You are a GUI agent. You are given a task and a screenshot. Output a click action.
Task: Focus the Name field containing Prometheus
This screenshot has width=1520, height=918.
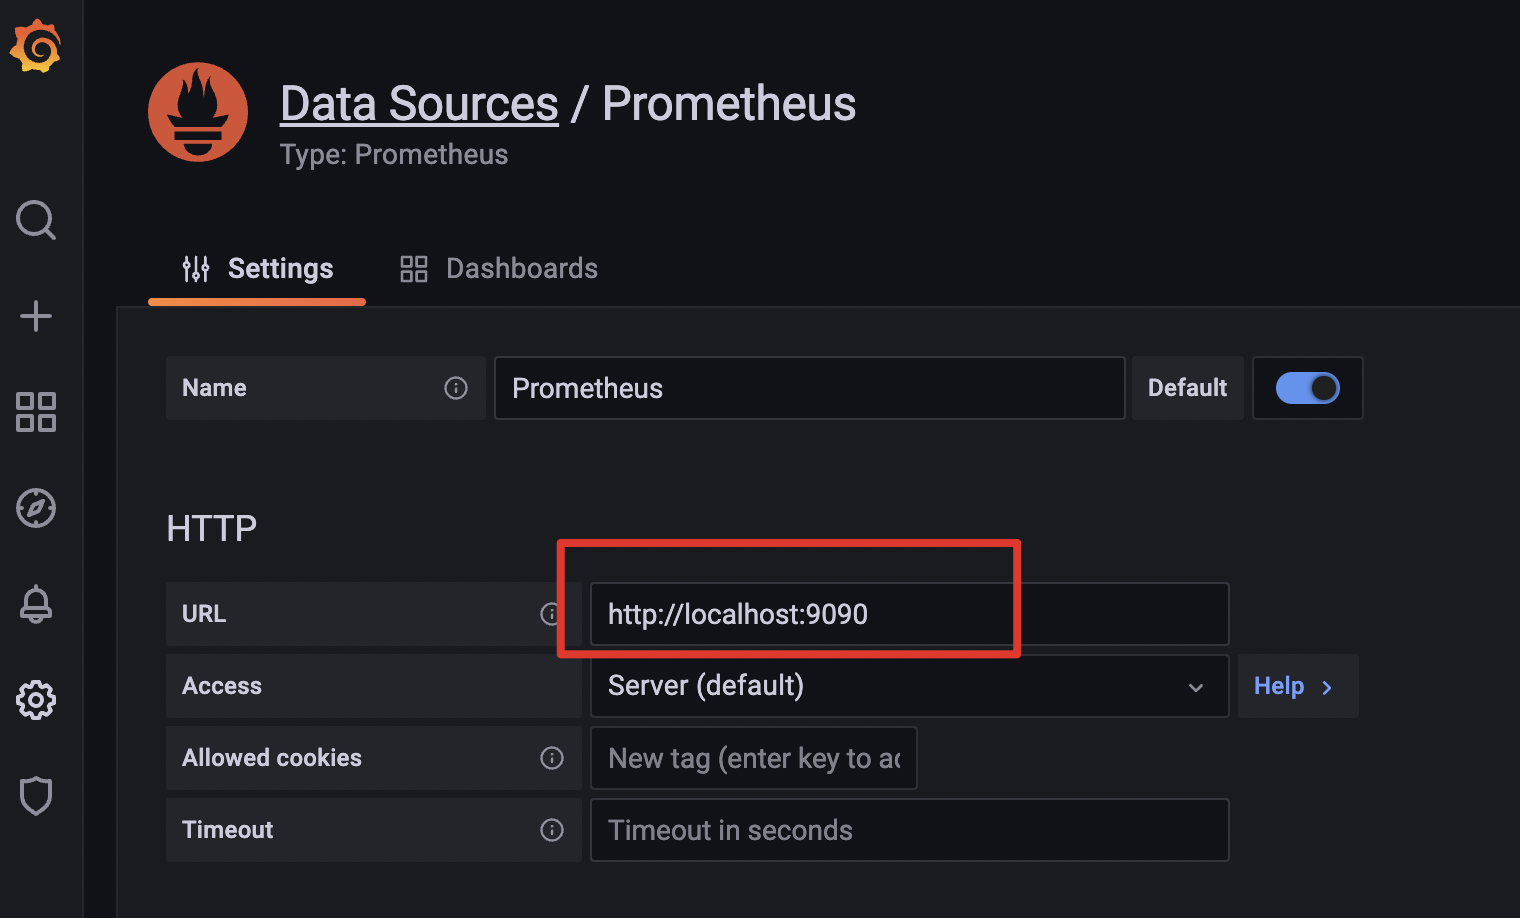[x=808, y=388]
